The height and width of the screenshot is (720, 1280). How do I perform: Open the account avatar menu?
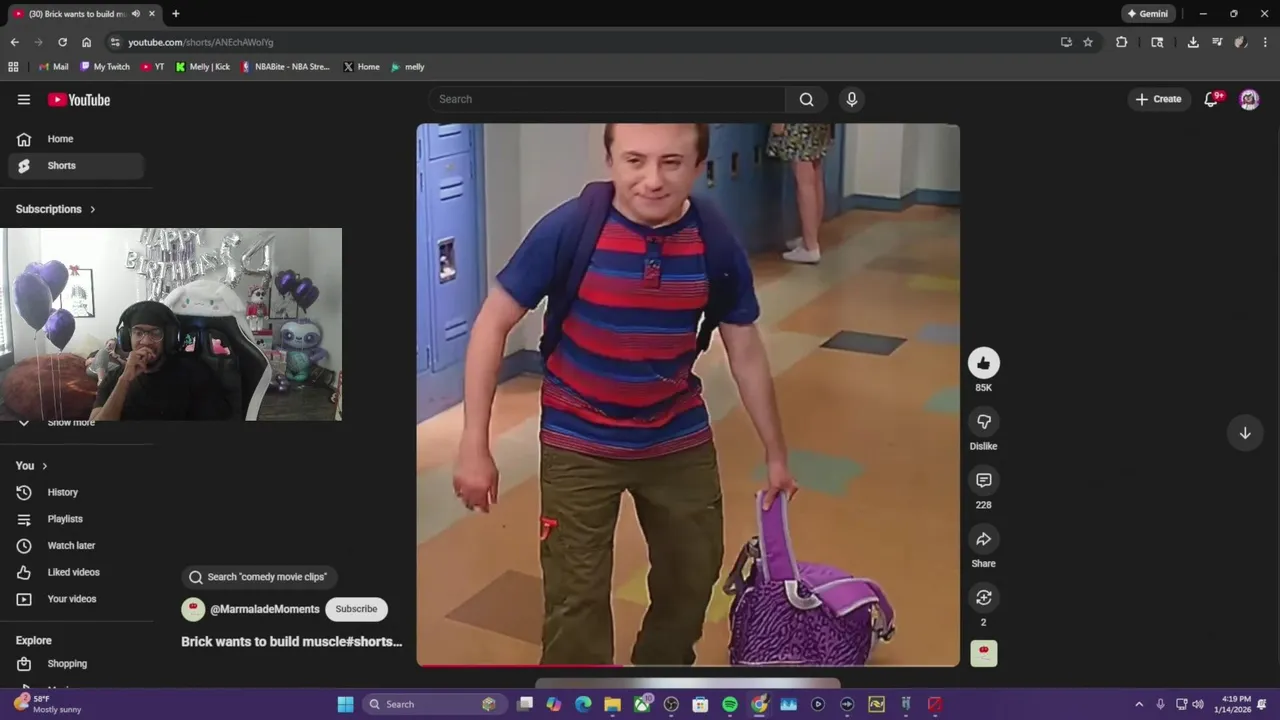coord(1249,99)
